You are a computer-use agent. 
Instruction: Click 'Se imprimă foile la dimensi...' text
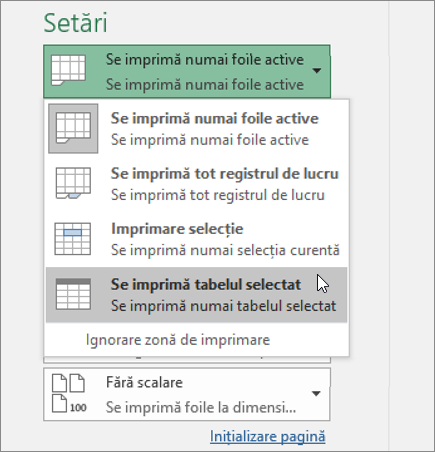click(x=201, y=407)
